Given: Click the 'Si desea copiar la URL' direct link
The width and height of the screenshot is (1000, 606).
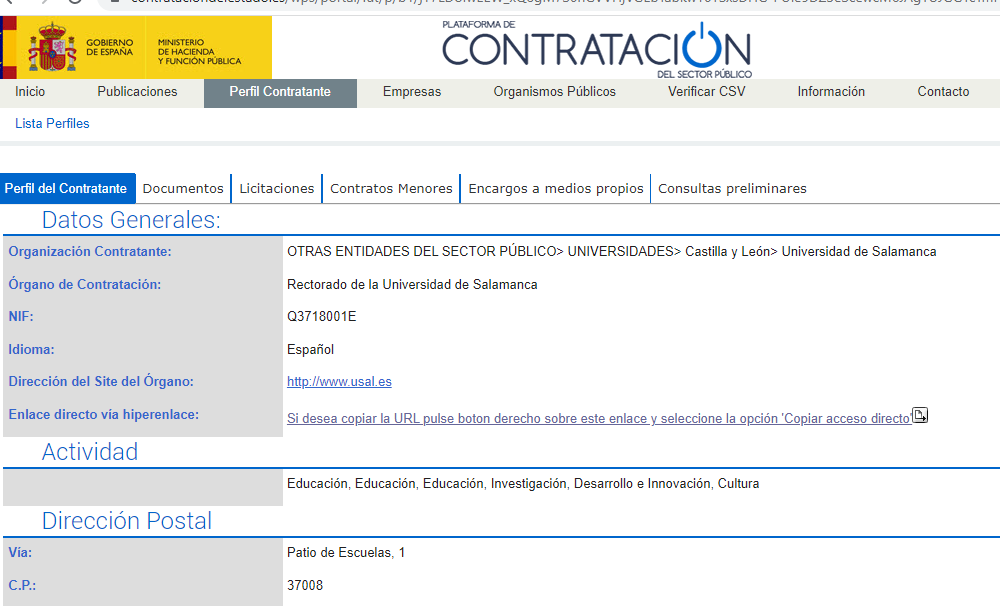Looking at the screenshot, I should (x=599, y=419).
